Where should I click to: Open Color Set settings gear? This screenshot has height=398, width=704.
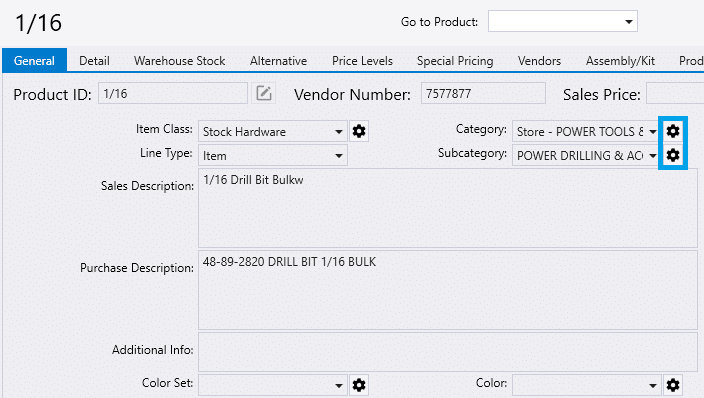pyautogui.click(x=359, y=385)
